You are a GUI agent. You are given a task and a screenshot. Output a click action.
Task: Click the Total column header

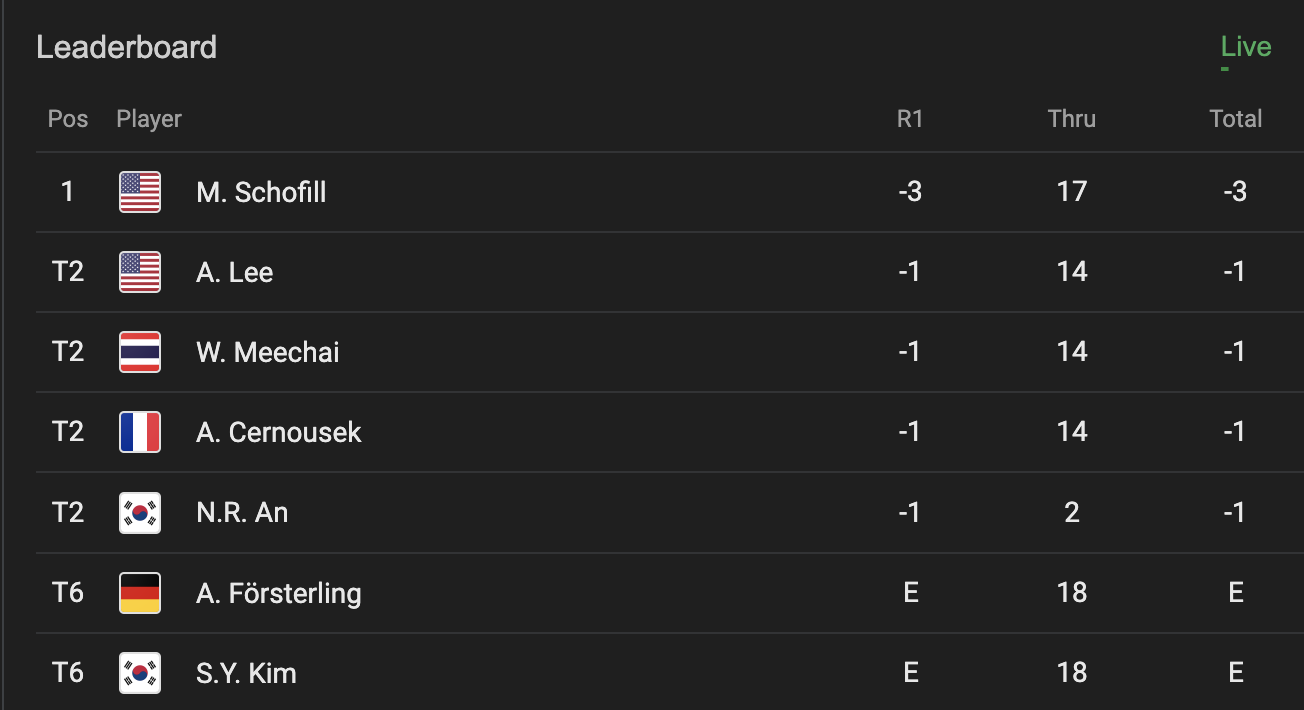pyautogui.click(x=1236, y=119)
